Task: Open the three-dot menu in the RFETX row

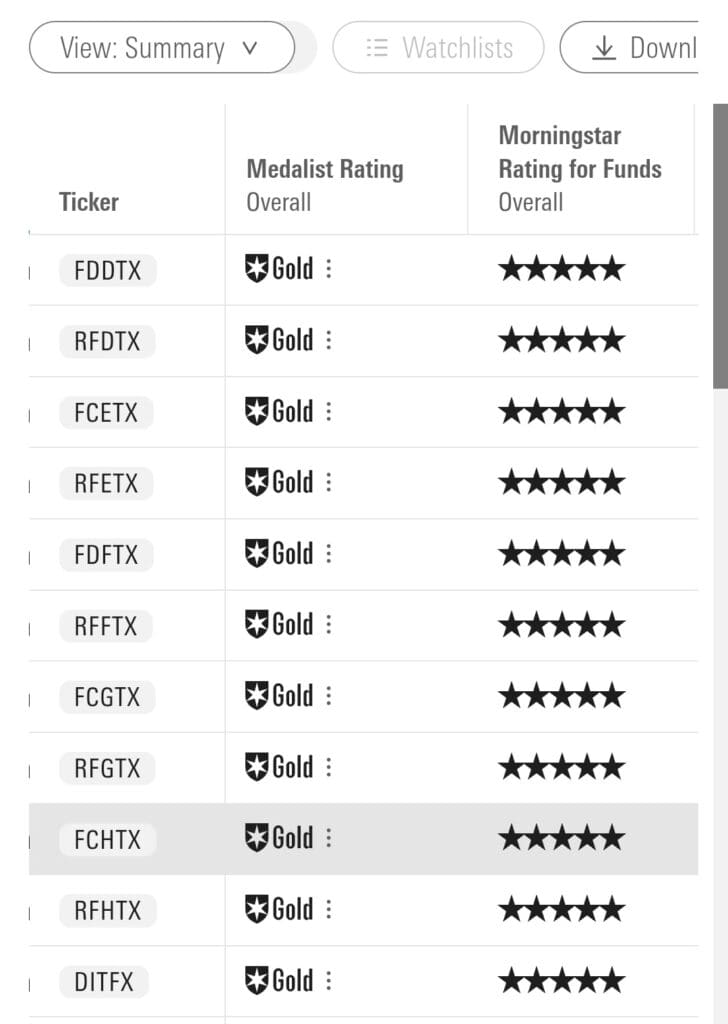Action: point(328,483)
